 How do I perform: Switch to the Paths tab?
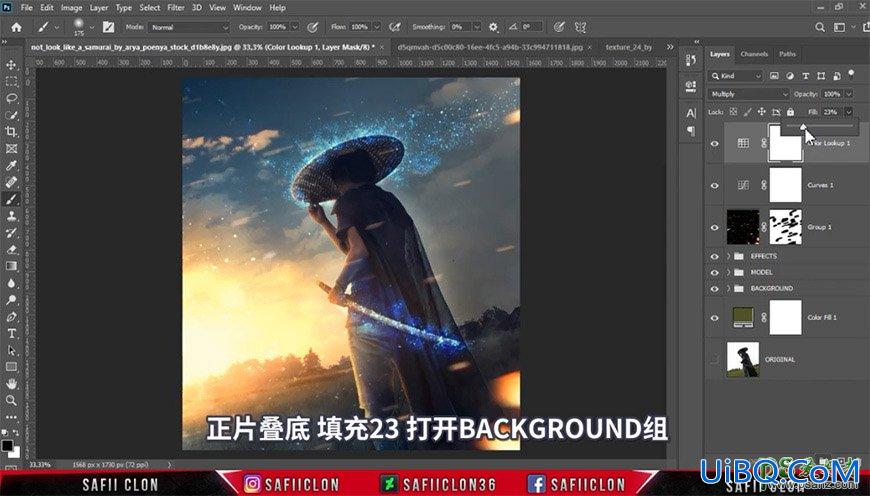click(x=787, y=54)
